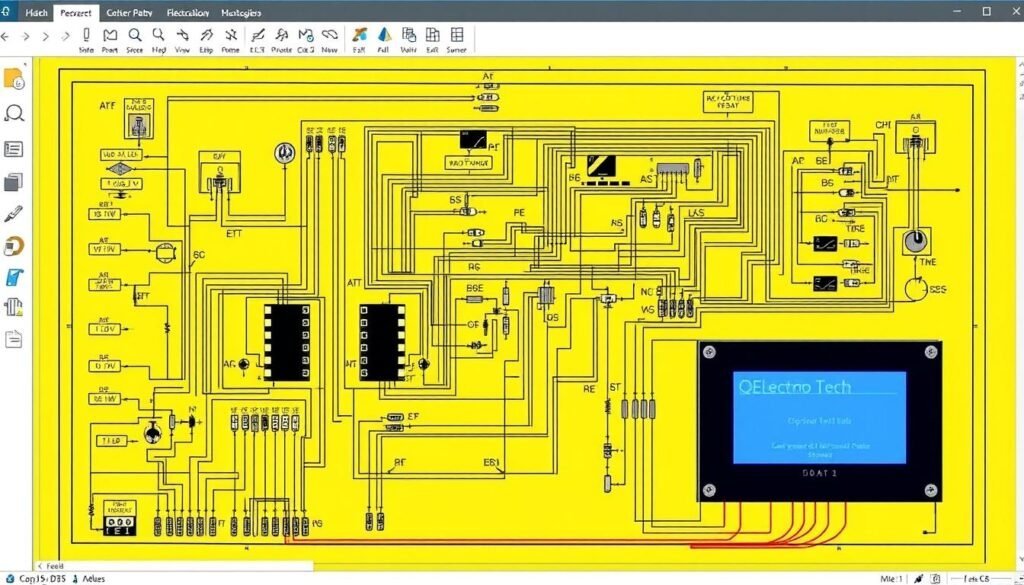
Task: Click the application logo in title bar
Action: tap(6, 12)
